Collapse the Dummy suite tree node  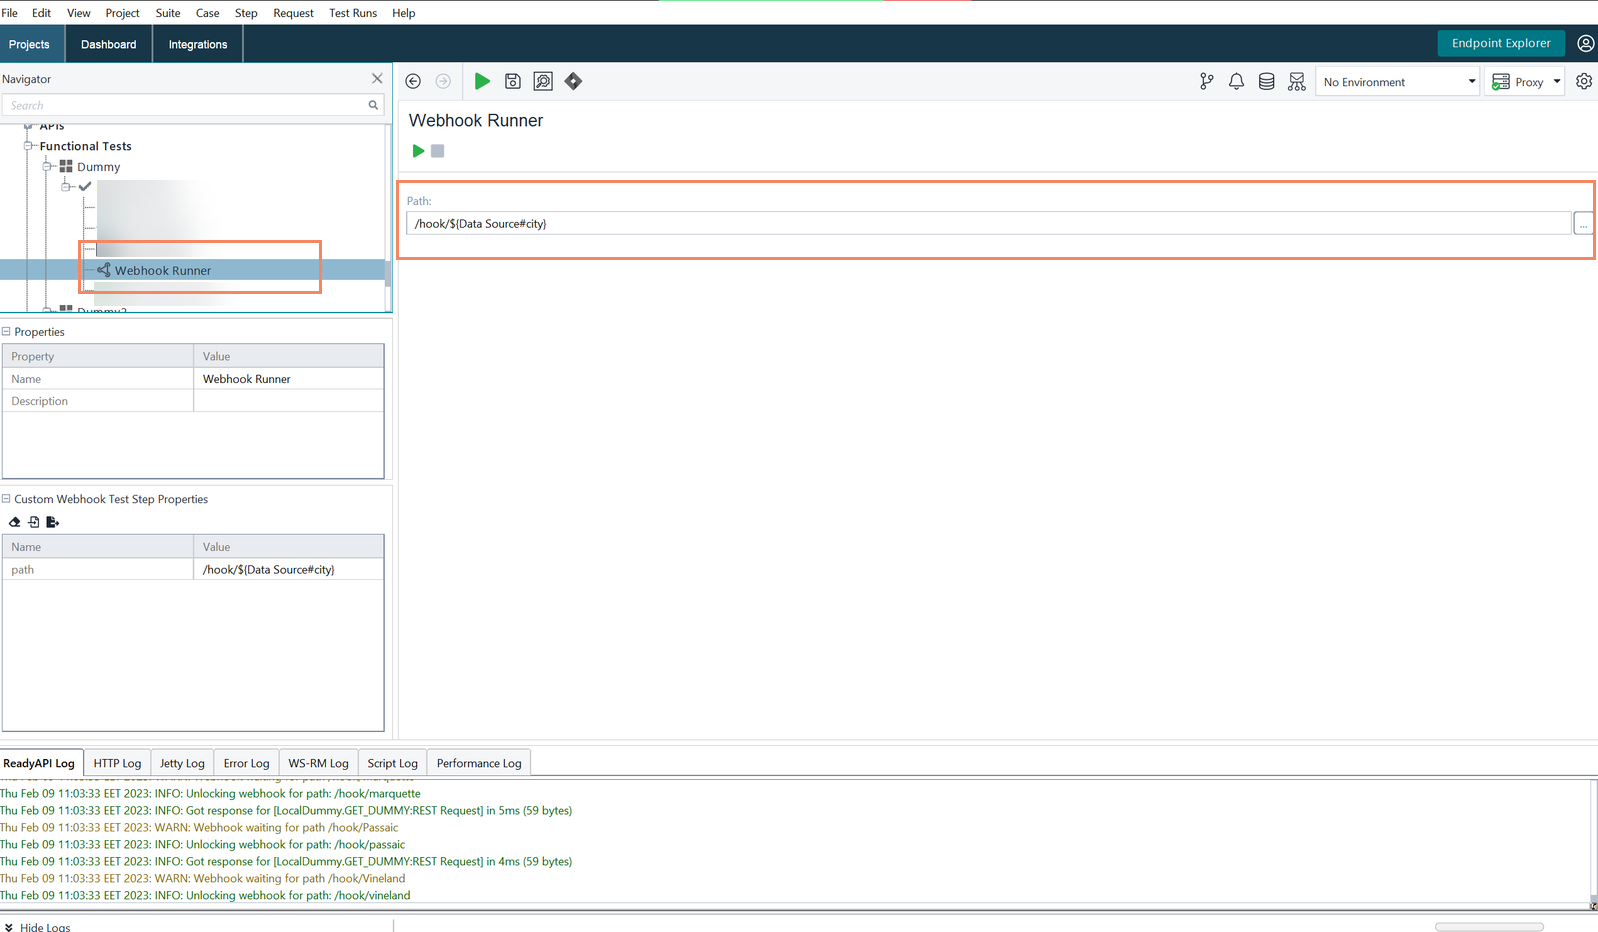[x=47, y=166]
